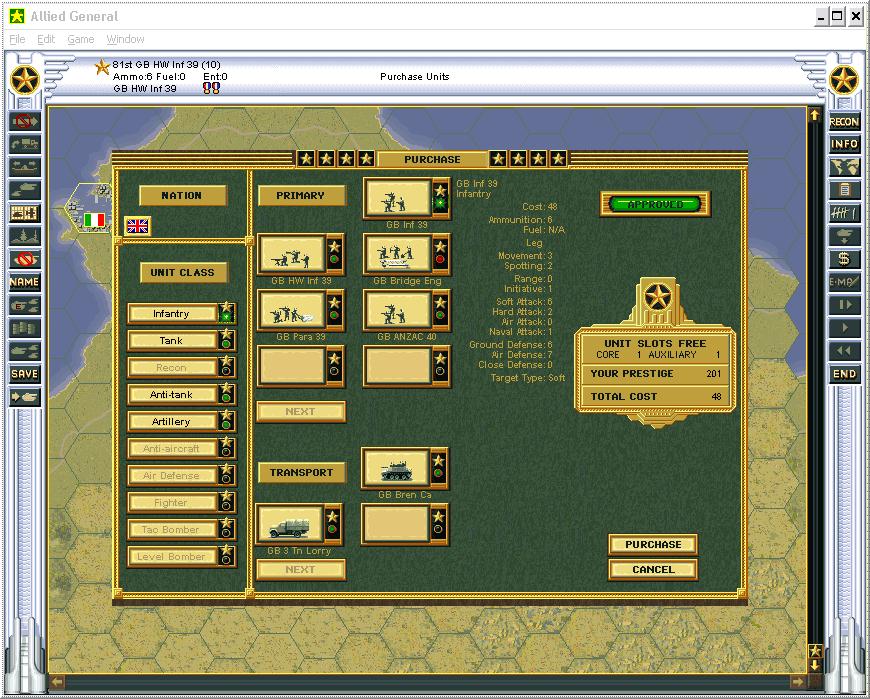This screenshot has width=870, height=699.
Task: Open the Window menu
Action: pyautogui.click(x=125, y=39)
